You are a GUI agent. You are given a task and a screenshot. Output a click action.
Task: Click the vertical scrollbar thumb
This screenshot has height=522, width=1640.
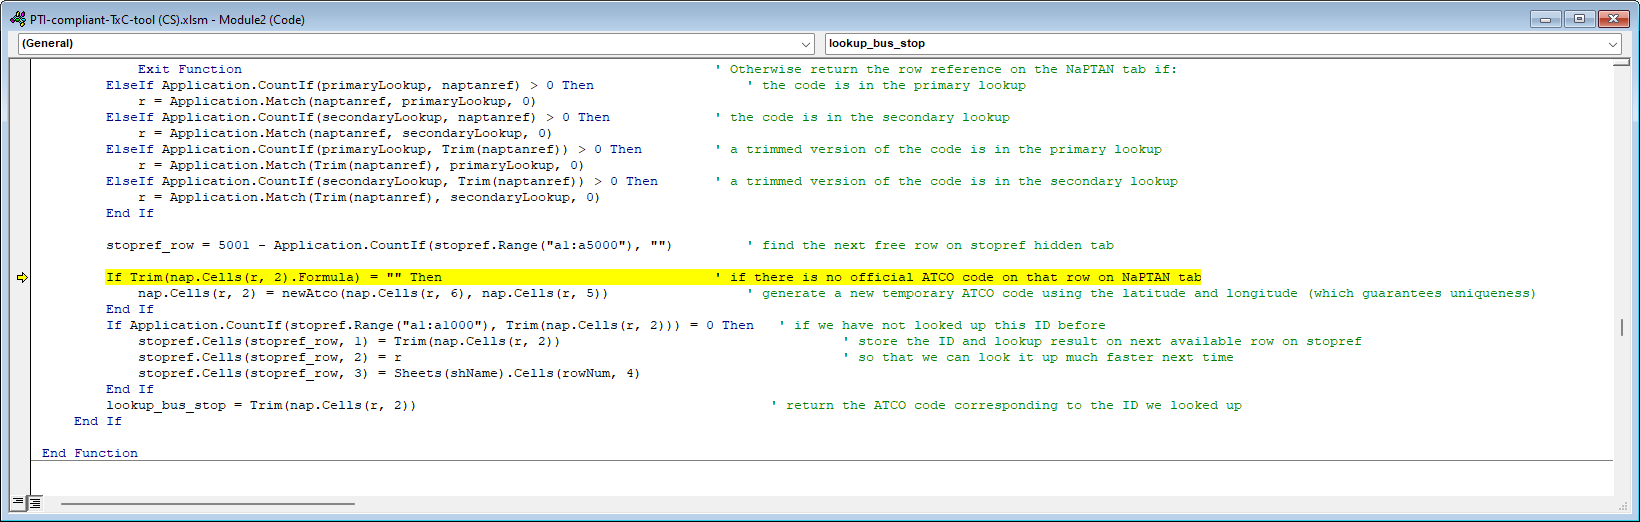[x=1621, y=327]
